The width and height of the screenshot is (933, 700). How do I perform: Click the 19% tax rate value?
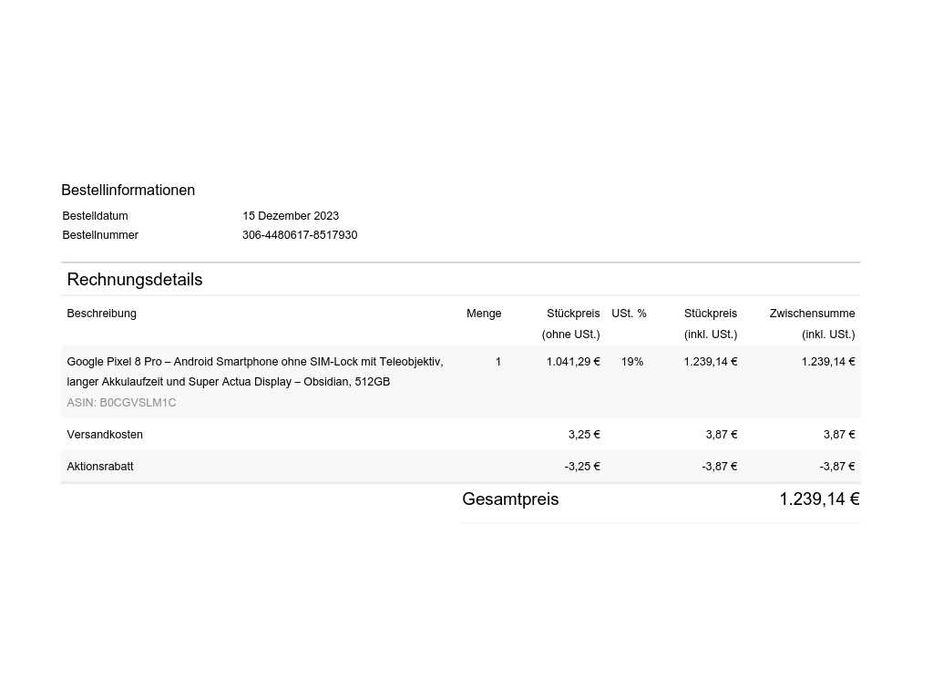(x=632, y=362)
